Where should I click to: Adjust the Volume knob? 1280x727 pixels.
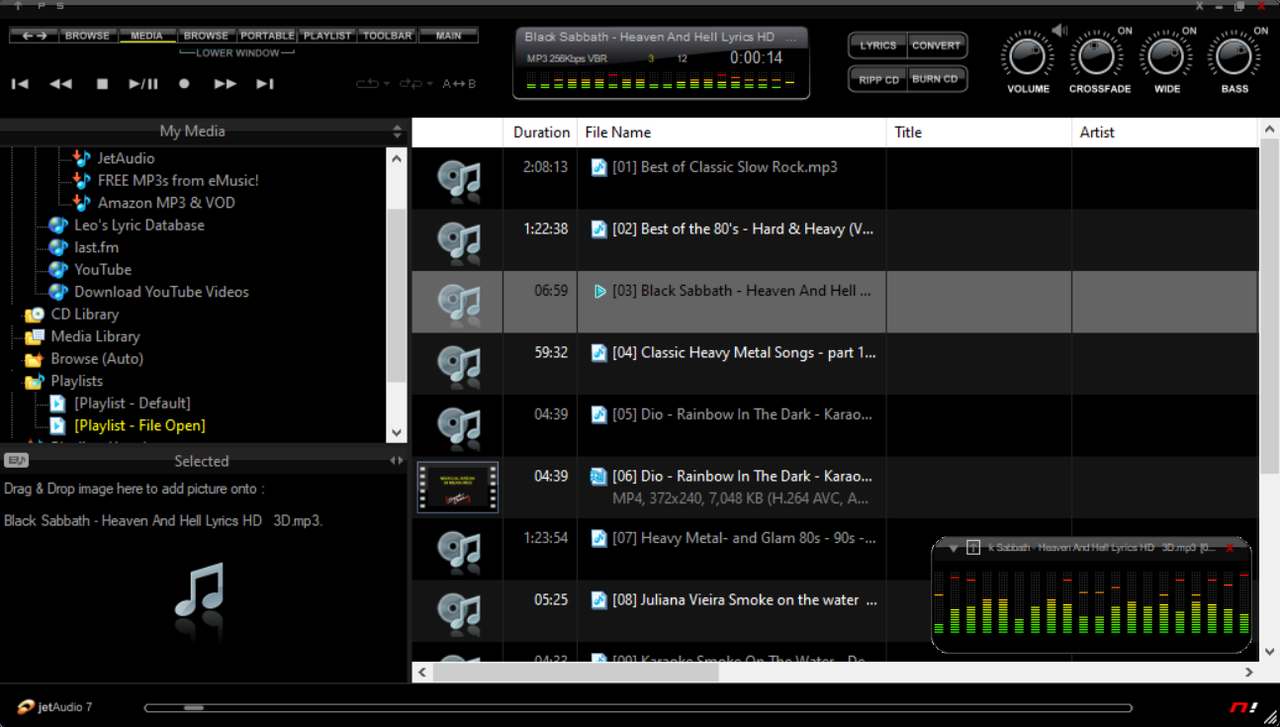pos(1028,57)
